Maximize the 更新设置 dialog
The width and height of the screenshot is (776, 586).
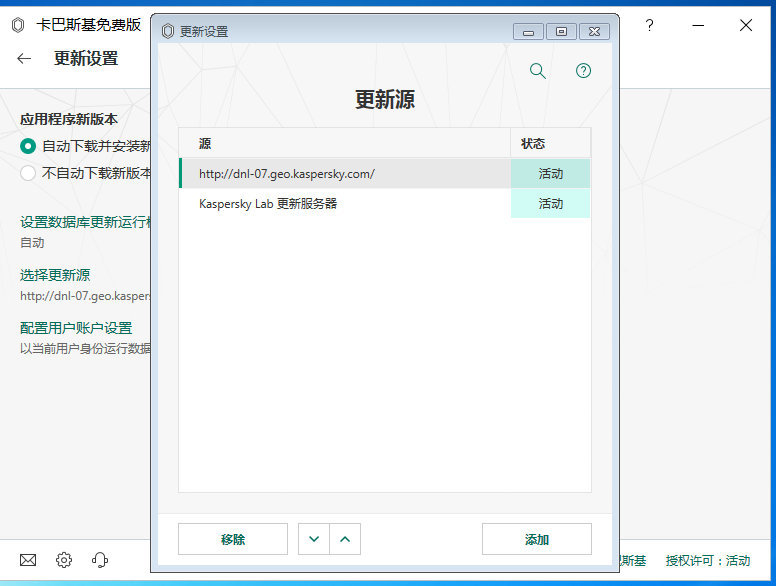(x=561, y=32)
